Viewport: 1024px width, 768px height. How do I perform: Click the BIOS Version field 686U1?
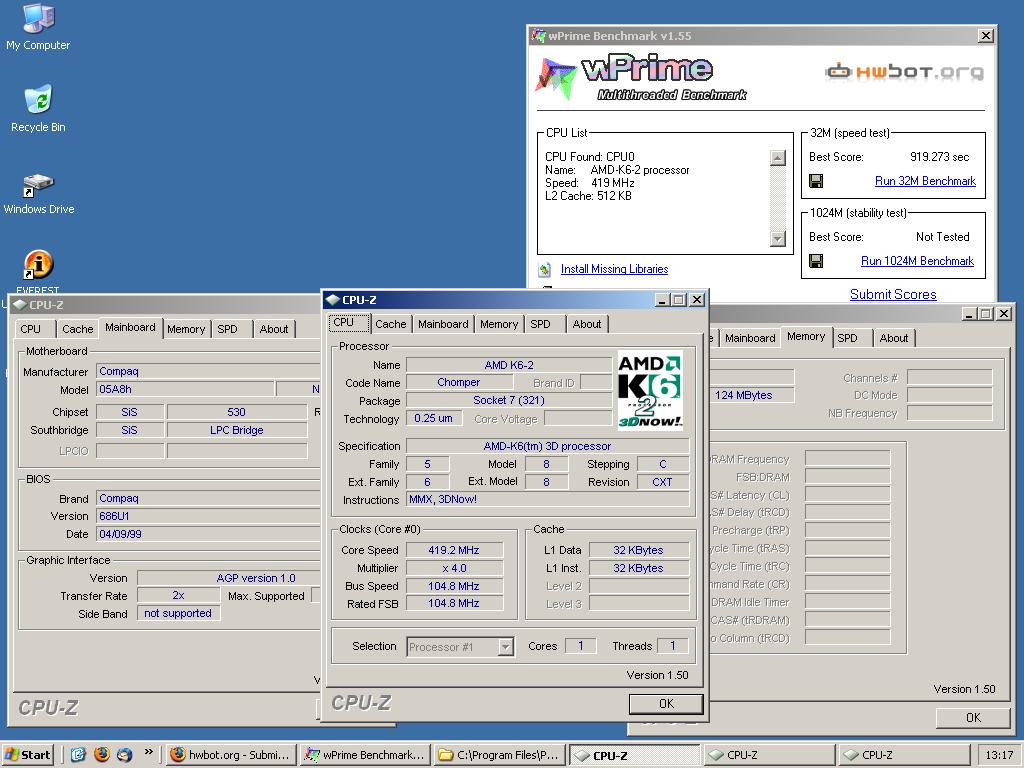coord(208,516)
